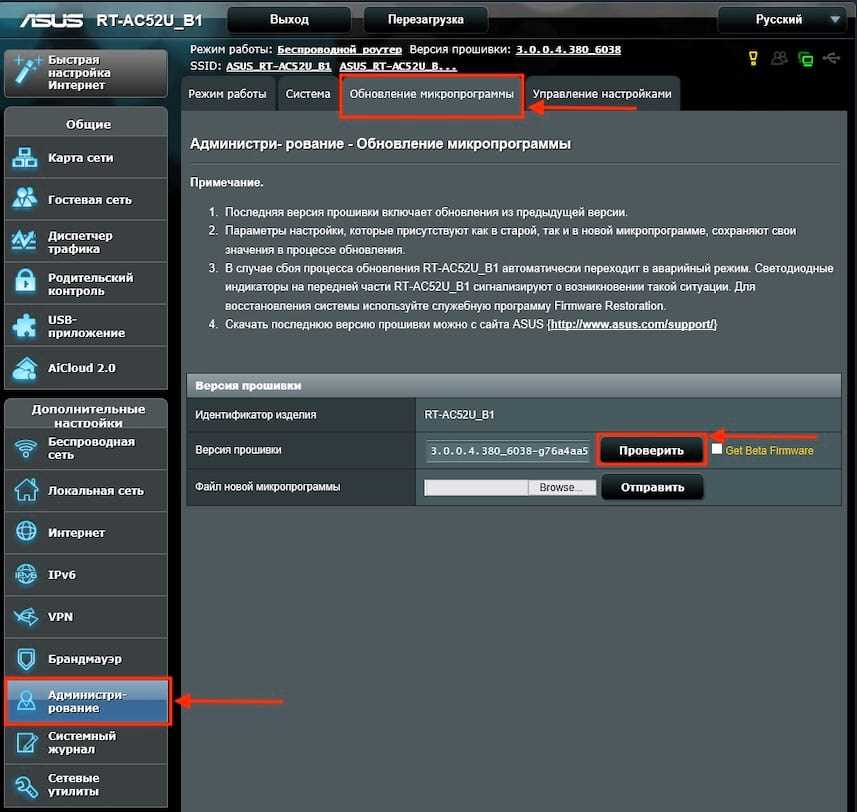Viewport: 857px width, 812px height.
Task: Click the Беспроводная сеть Wi-Fi icon
Action: pos(26,448)
